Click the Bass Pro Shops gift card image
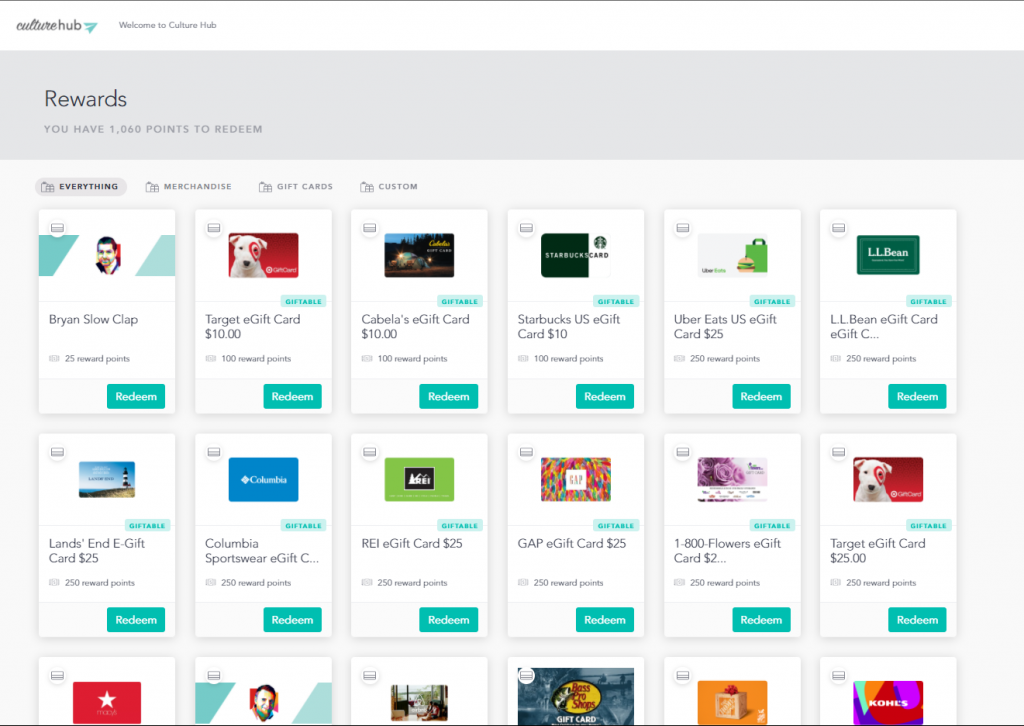The image size is (1024, 726). (x=575, y=696)
